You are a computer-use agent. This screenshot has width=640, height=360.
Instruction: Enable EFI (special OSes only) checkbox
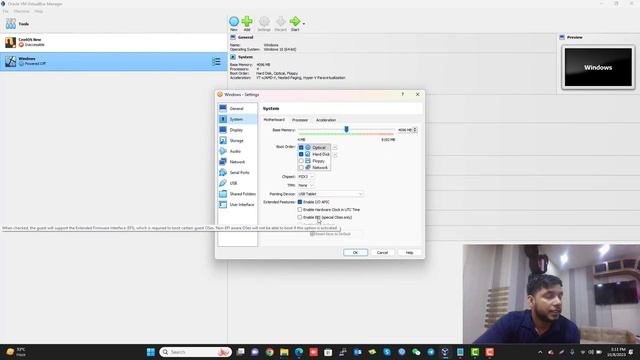pos(300,218)
